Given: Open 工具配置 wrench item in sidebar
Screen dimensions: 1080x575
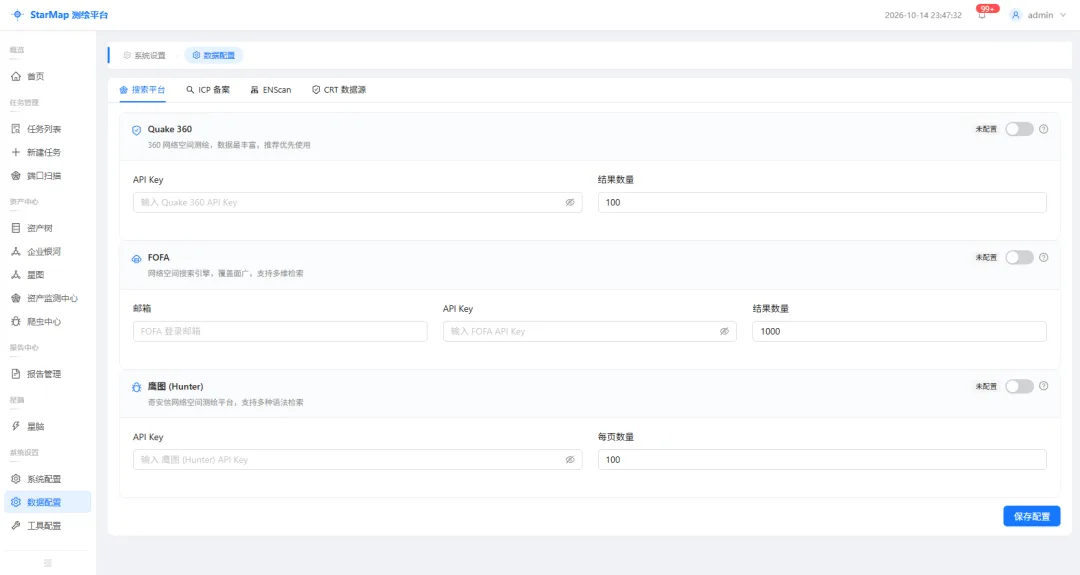Looking at the screenshot, I should click(48, 525).
